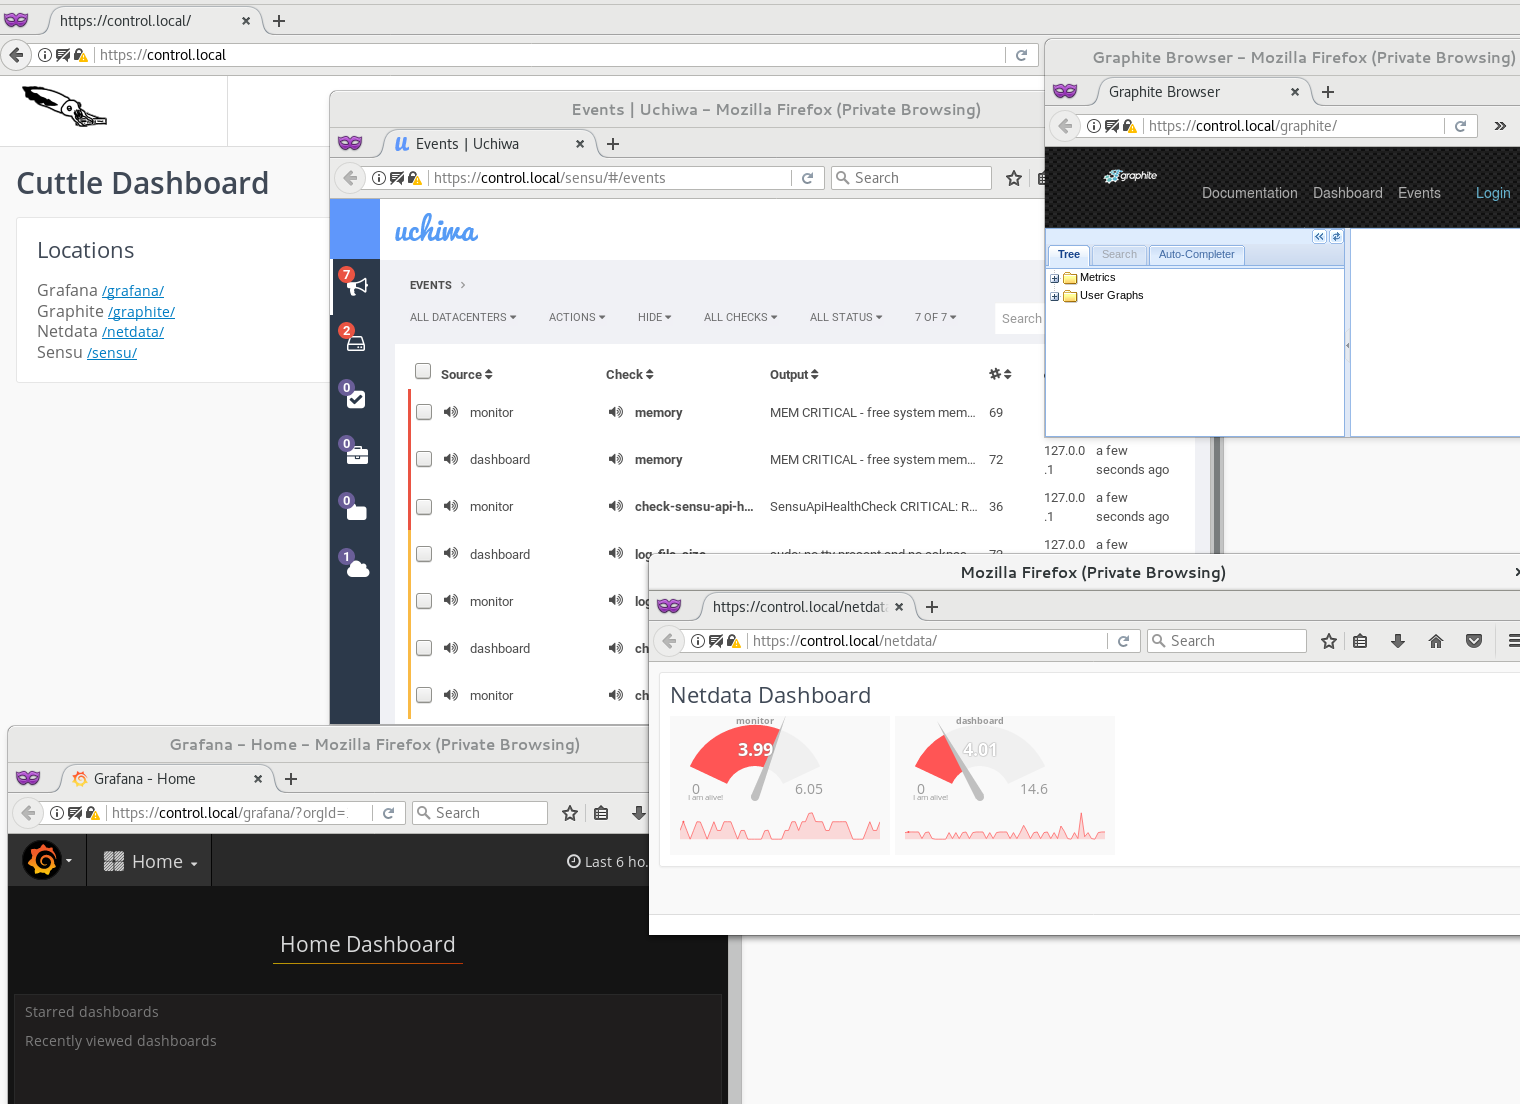Screen dimensions: 1520x1104
Task: Open the ALL STATUS filter dropdown
Action: (846, 317)
